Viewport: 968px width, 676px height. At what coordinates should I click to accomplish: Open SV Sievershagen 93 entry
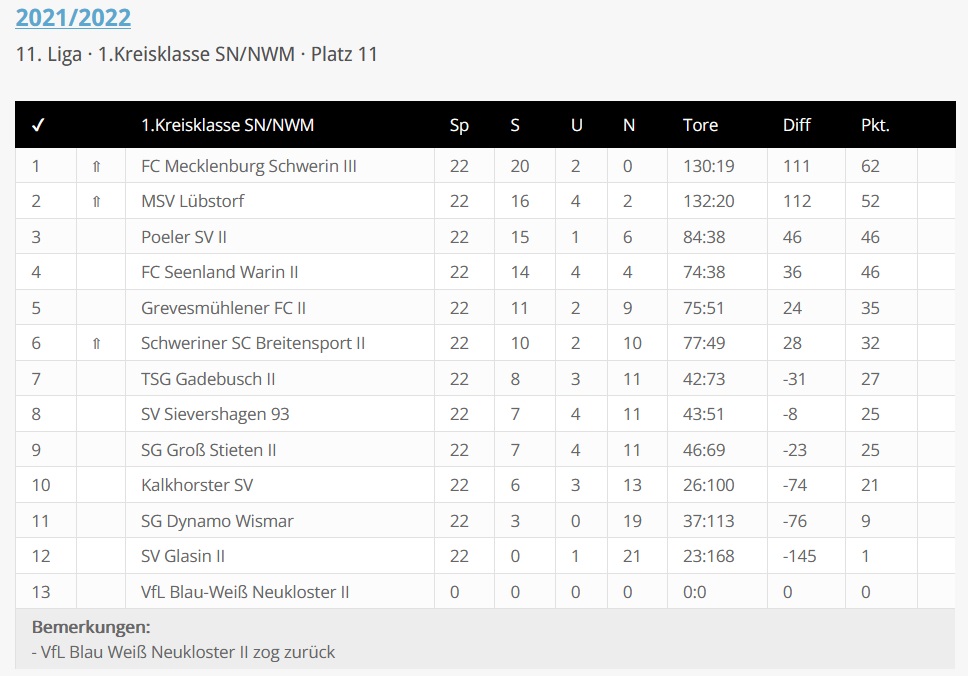[x=215, y=414]
